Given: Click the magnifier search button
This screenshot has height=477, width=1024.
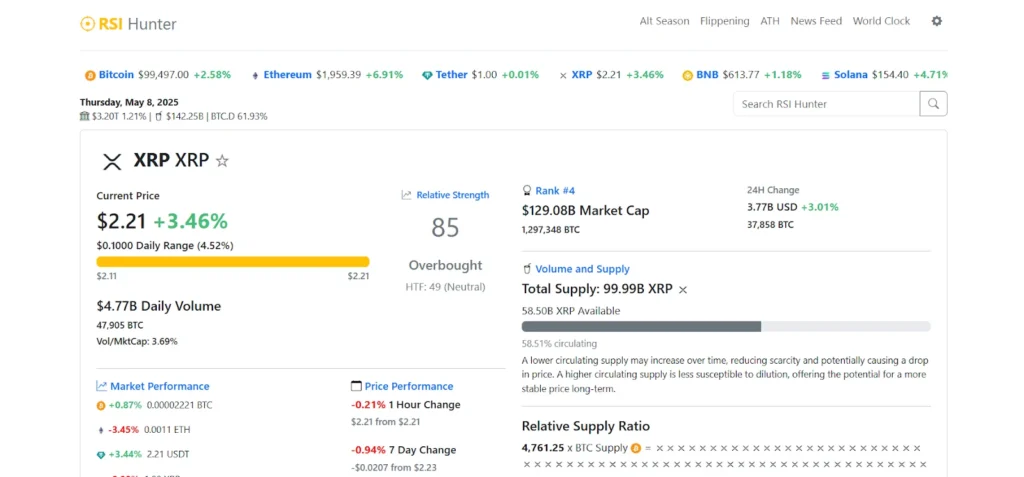Looking at the screenshot, I should (x=933, y=104).
